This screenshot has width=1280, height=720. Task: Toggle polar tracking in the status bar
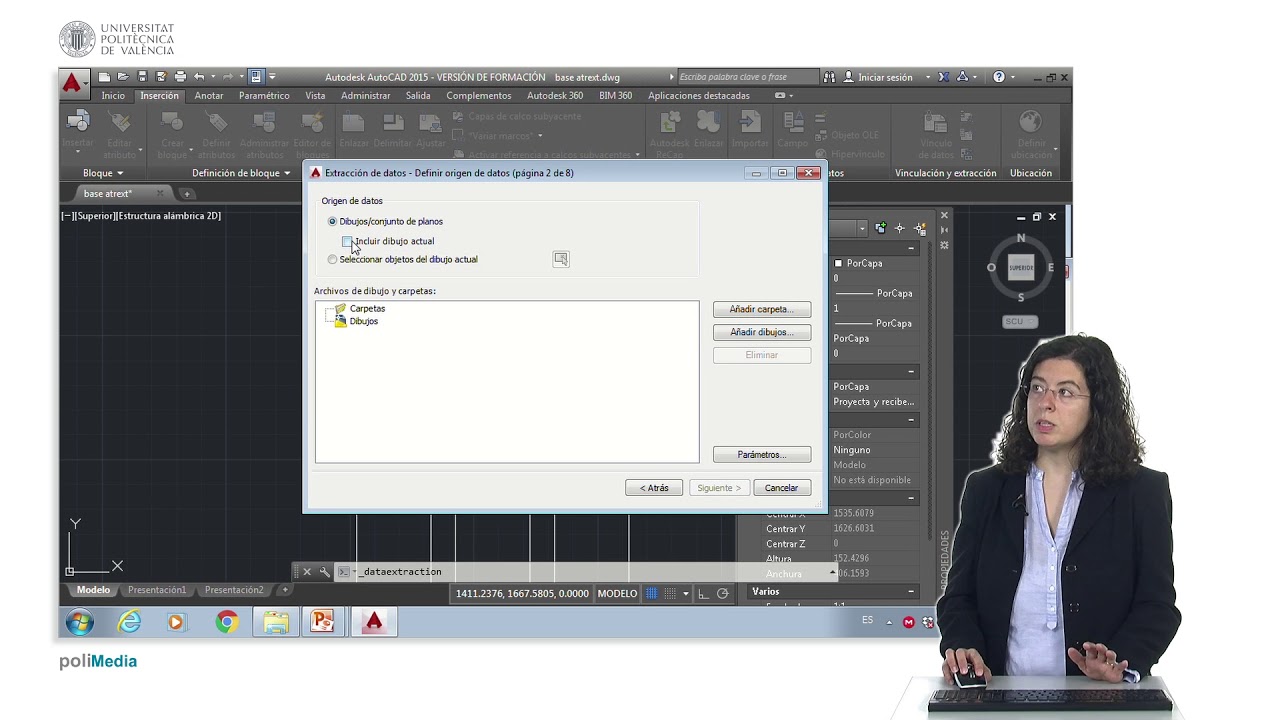[x=722, y=593]
